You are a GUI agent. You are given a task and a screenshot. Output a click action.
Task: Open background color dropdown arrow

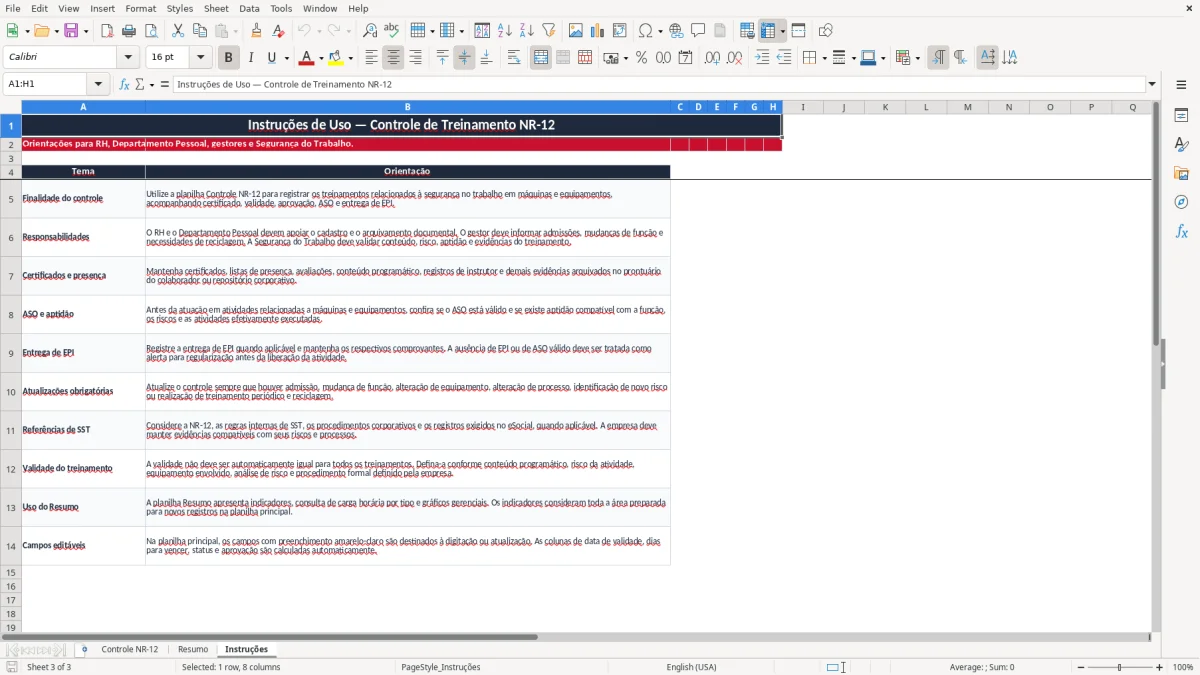[350, 58]
